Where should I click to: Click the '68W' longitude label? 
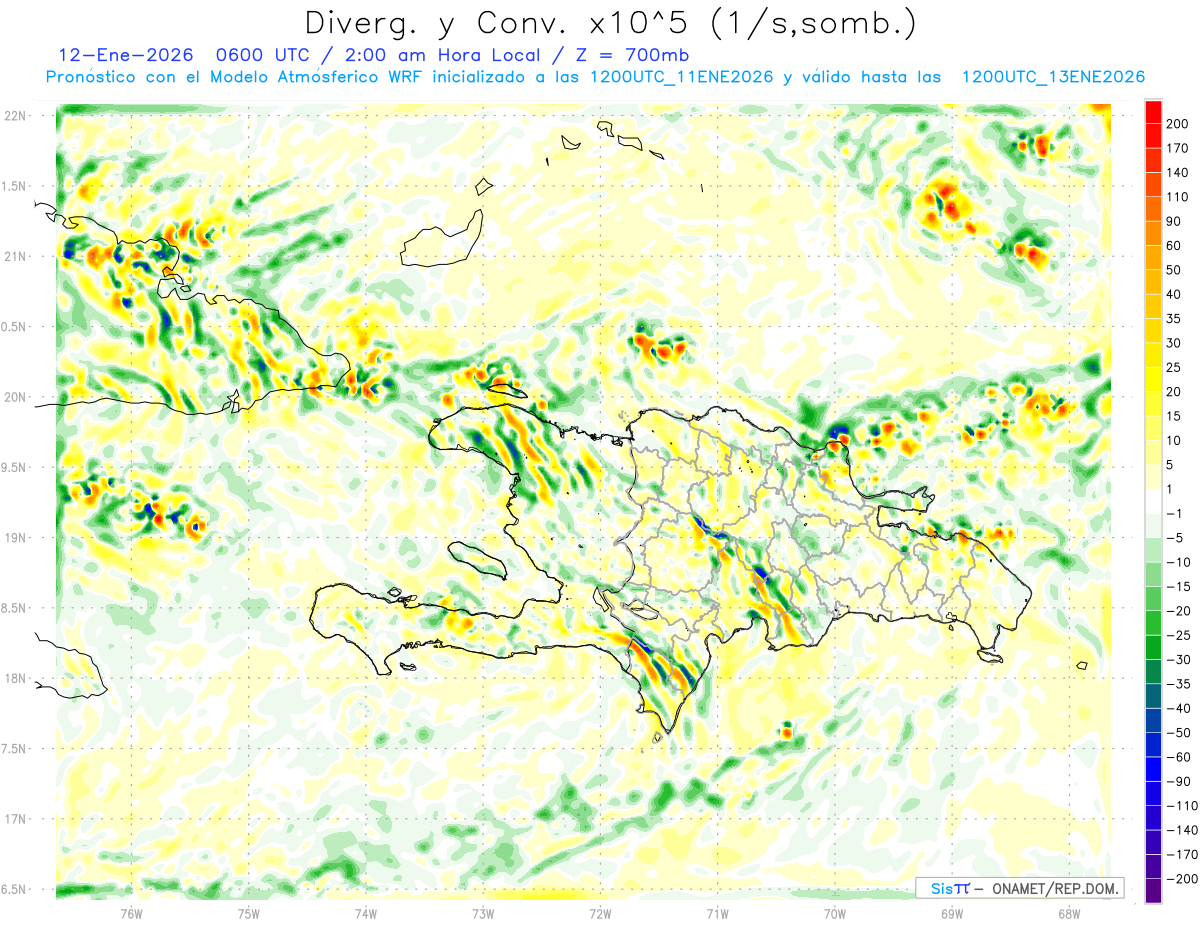1068,913
